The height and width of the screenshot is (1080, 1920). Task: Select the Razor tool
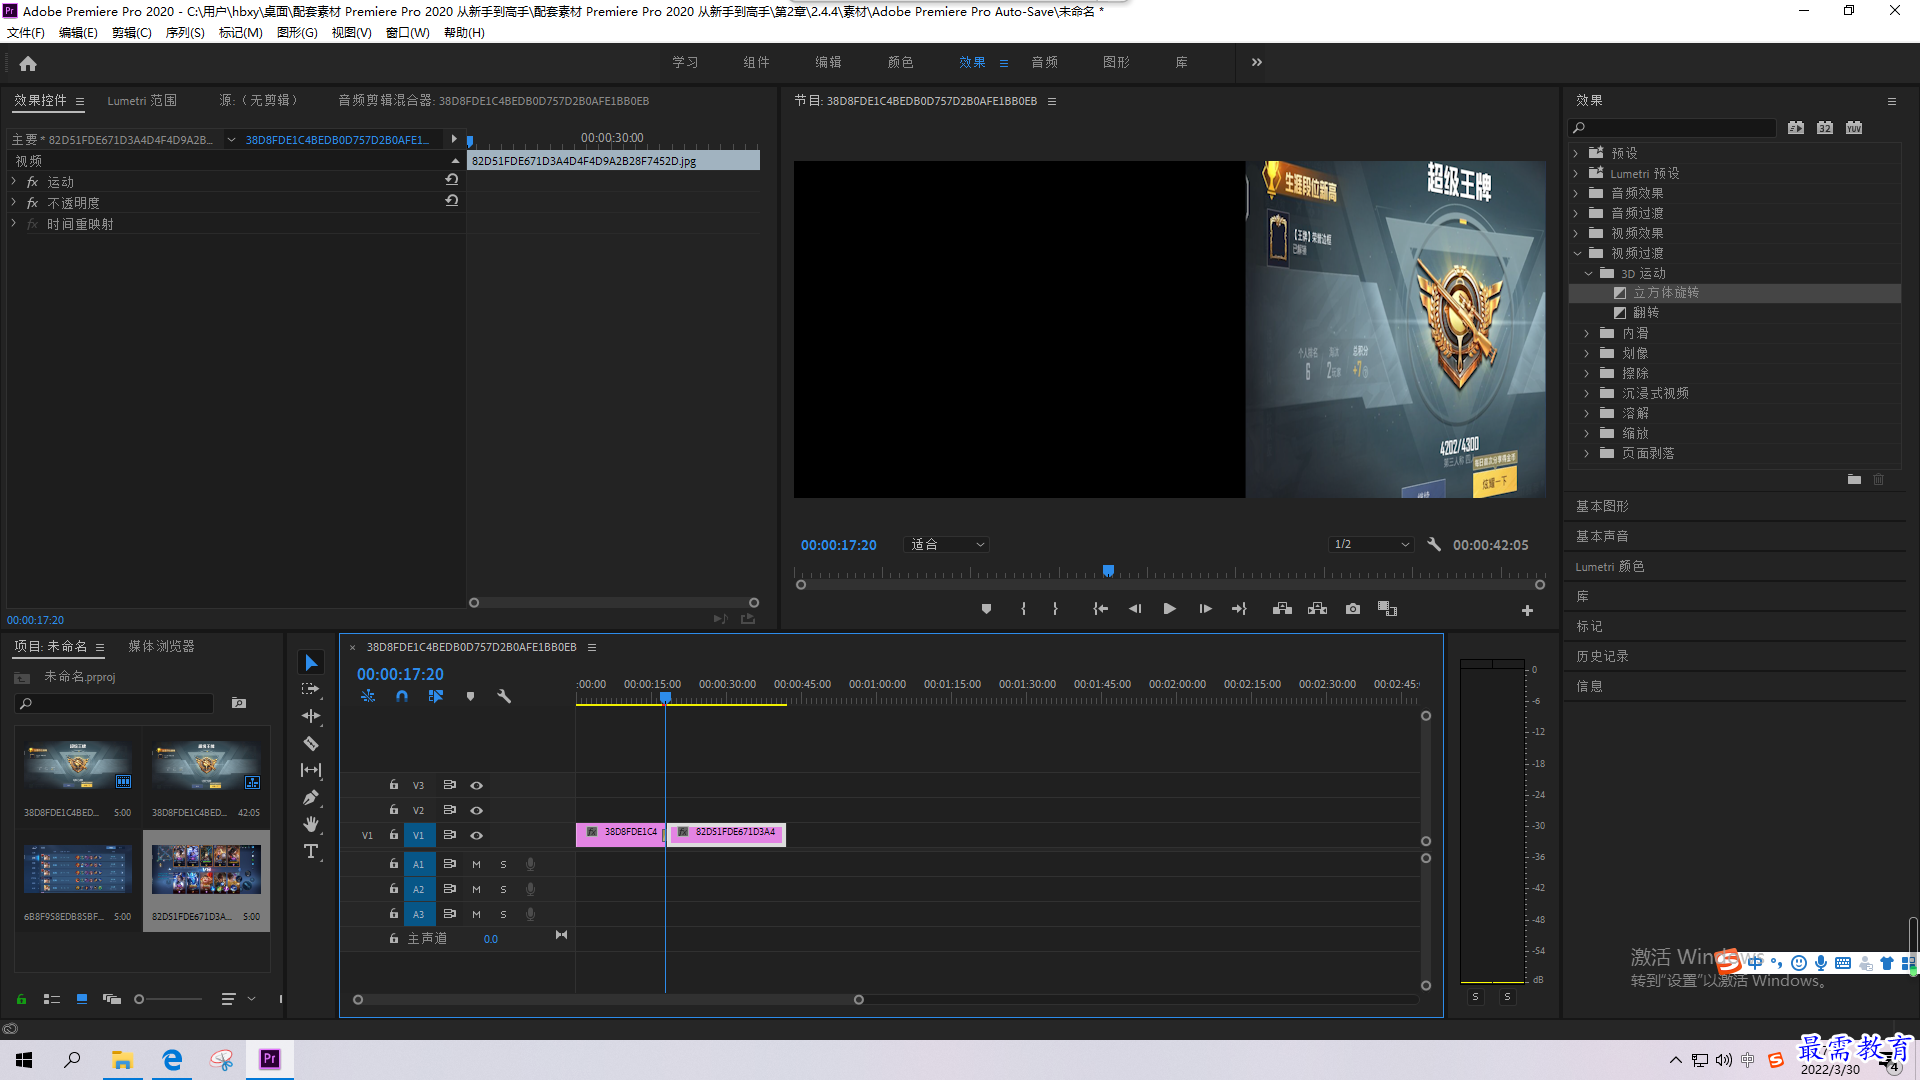pos(311,743)
